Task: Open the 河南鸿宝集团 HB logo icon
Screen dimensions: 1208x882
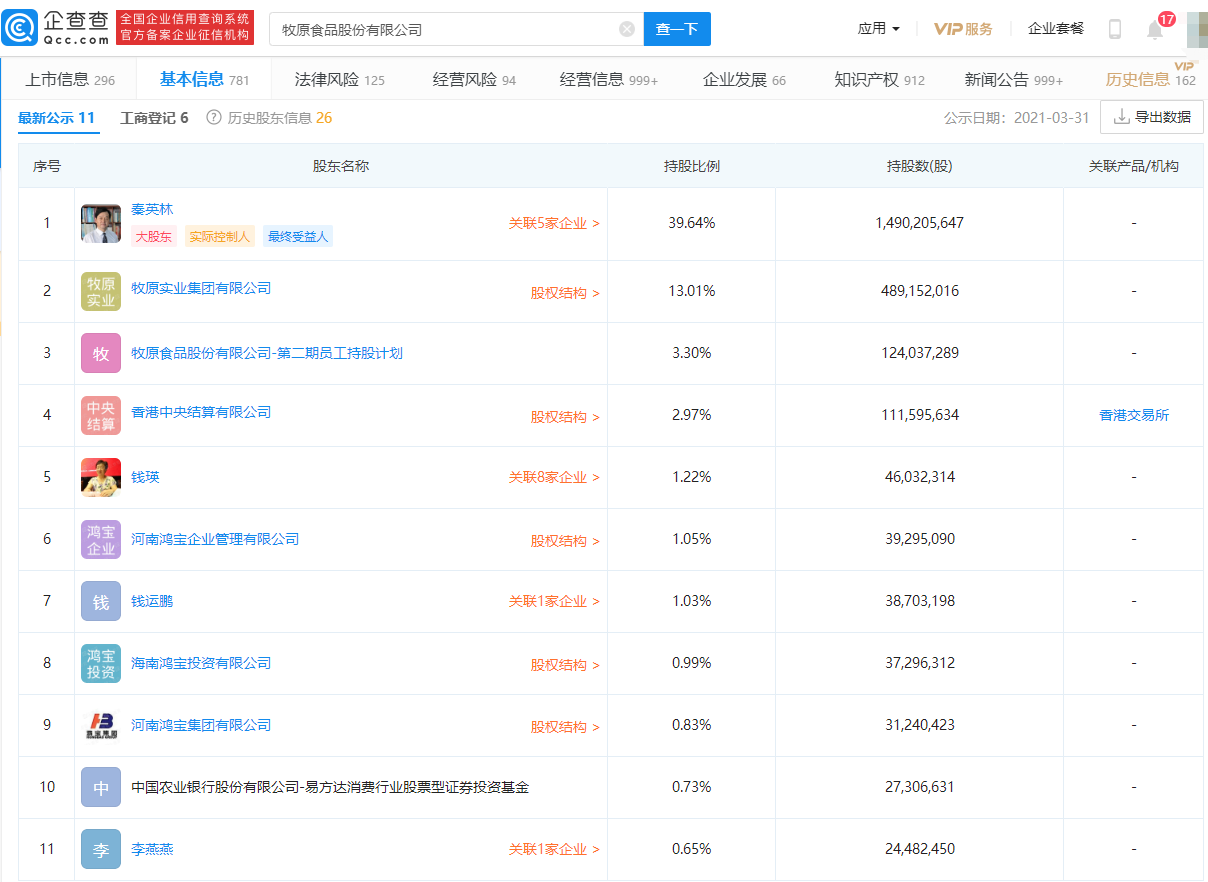Action: tap(101, 726)
